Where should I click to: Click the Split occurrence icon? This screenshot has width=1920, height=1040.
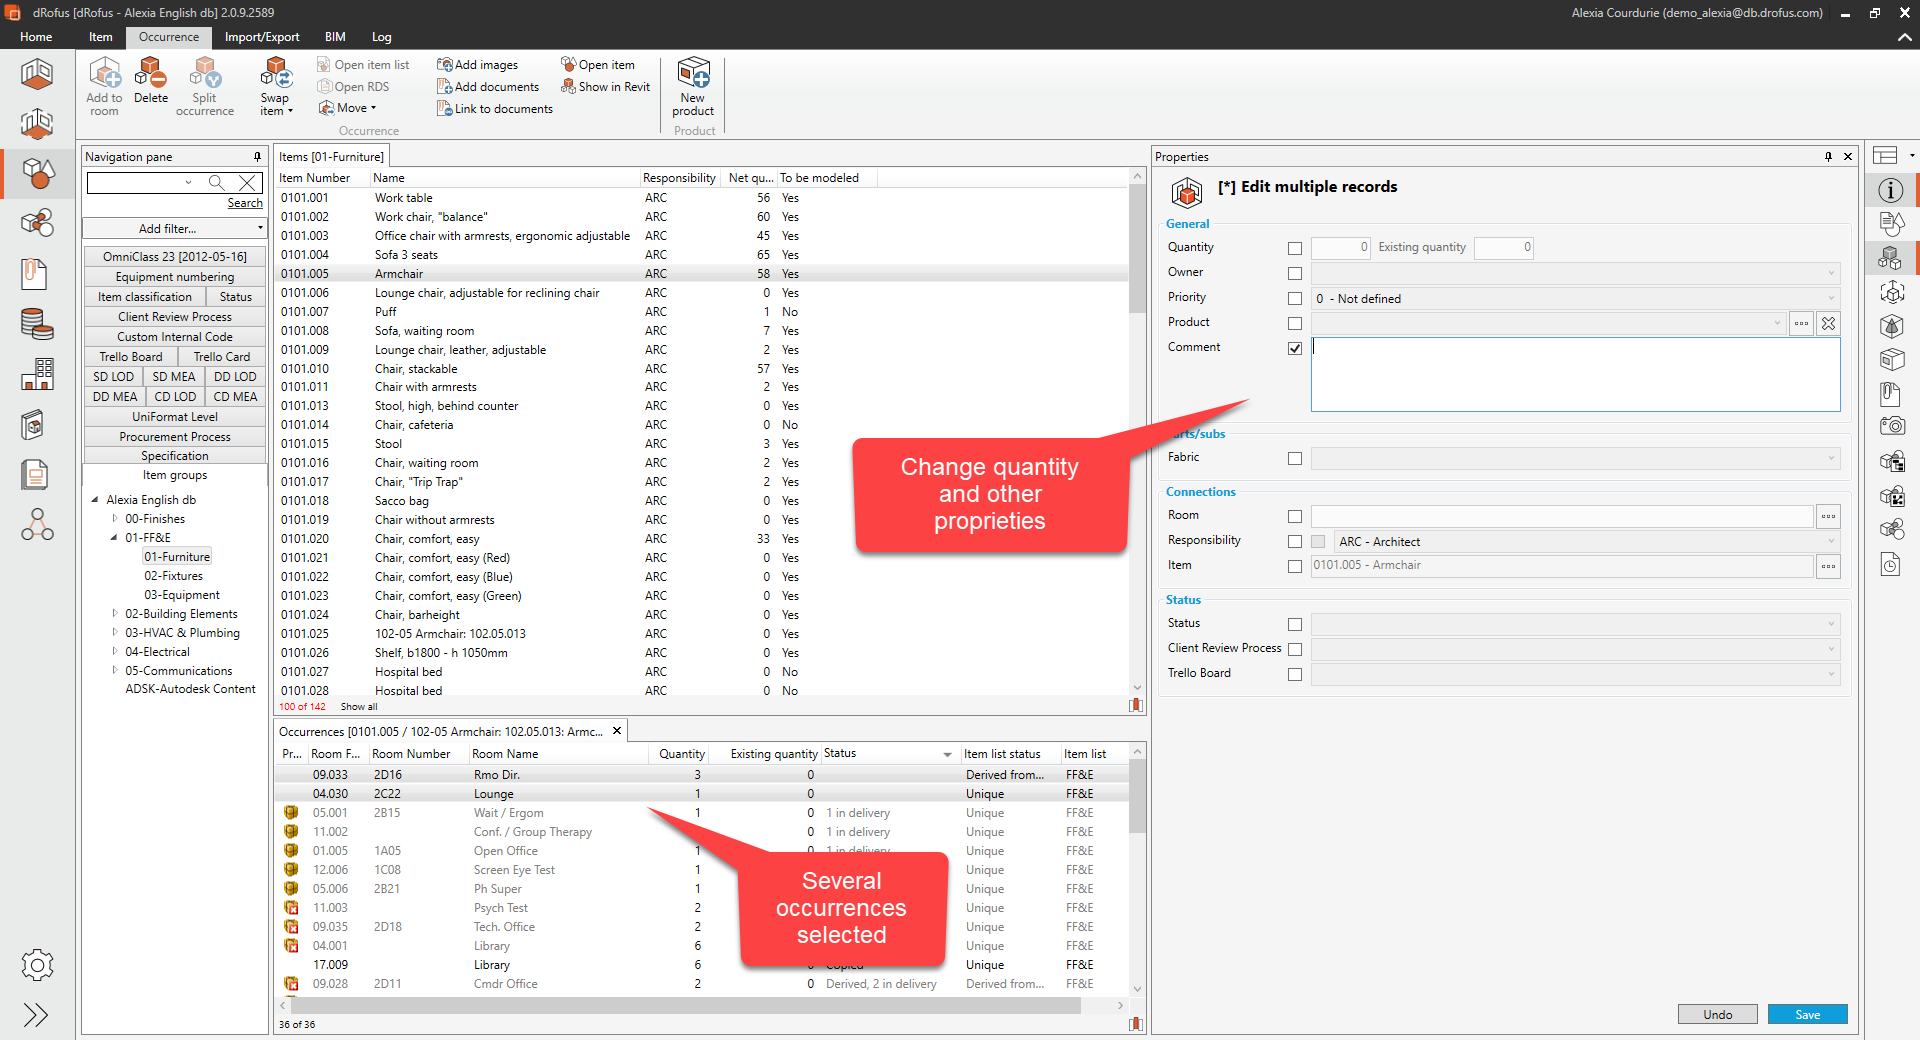pyautogui.click(x=204, y=75)
